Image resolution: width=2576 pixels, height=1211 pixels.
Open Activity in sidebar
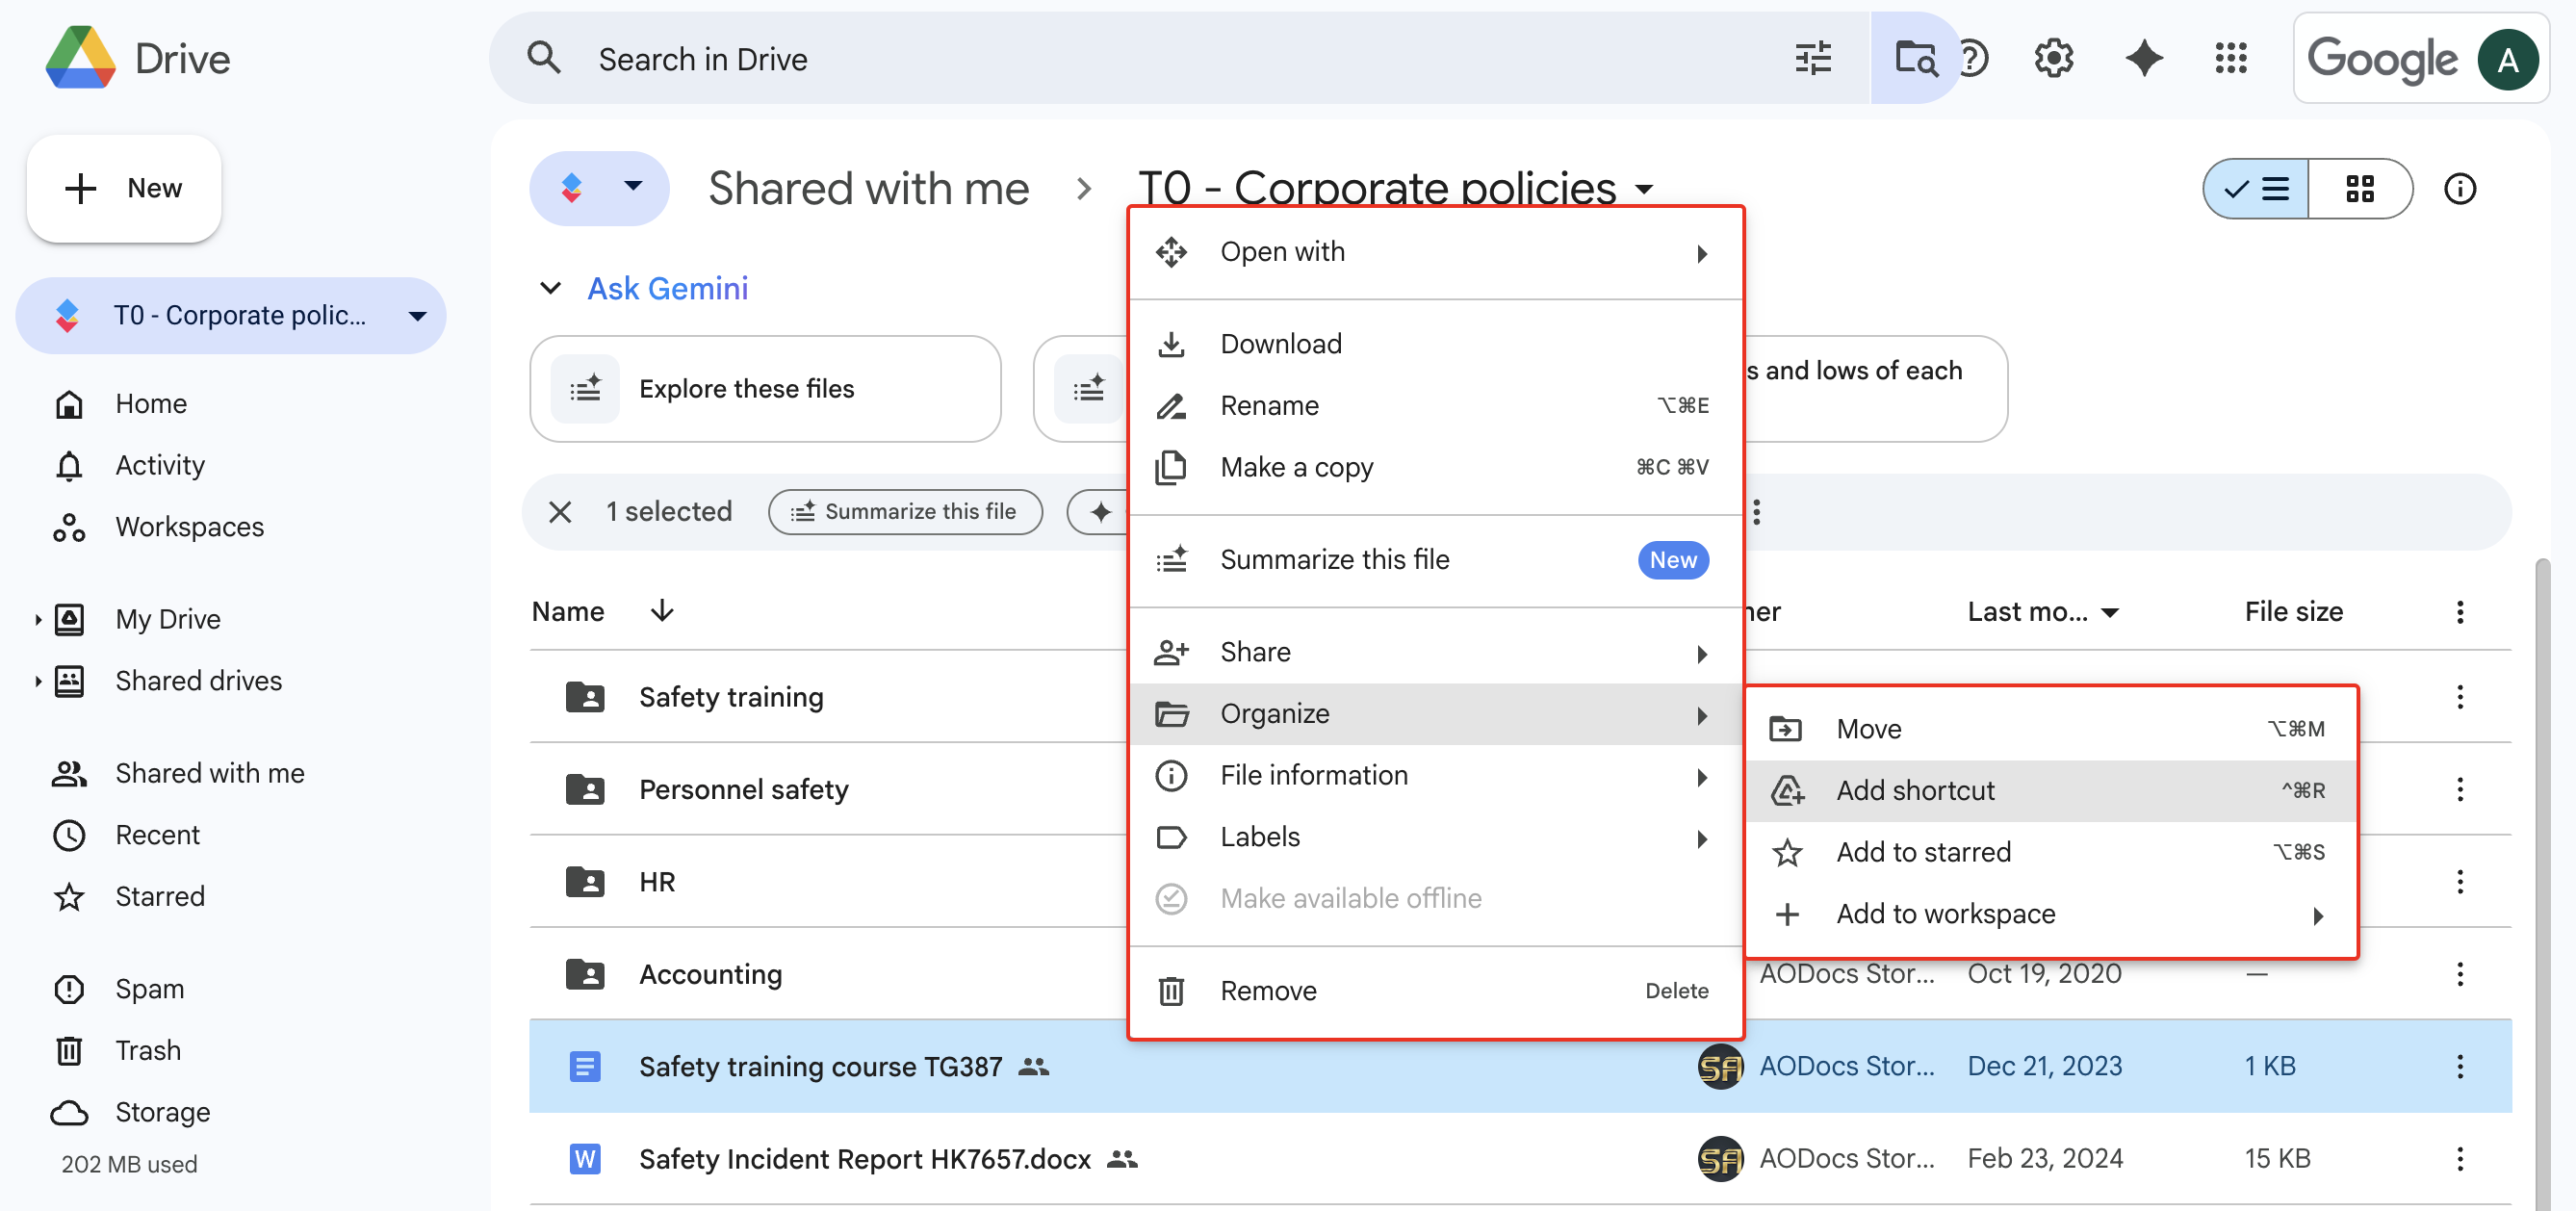coord(160,466)
